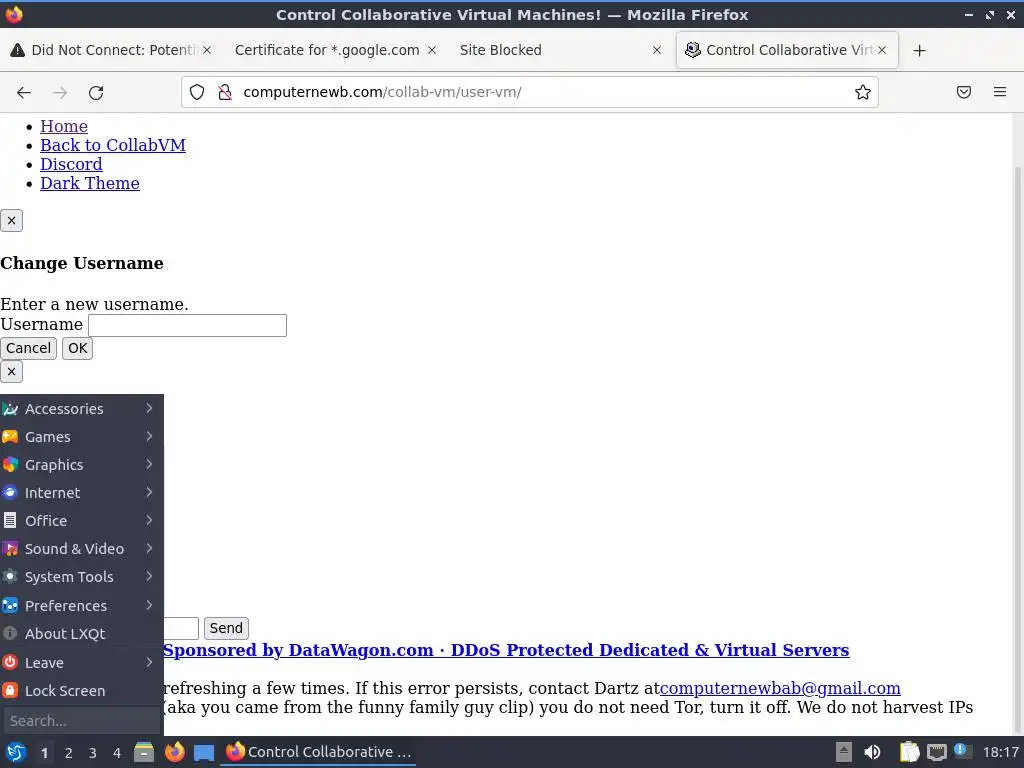This screenshot has width=1024, height=768.
Task: Click the About LXQt info icon
Action: pos(10,633)
